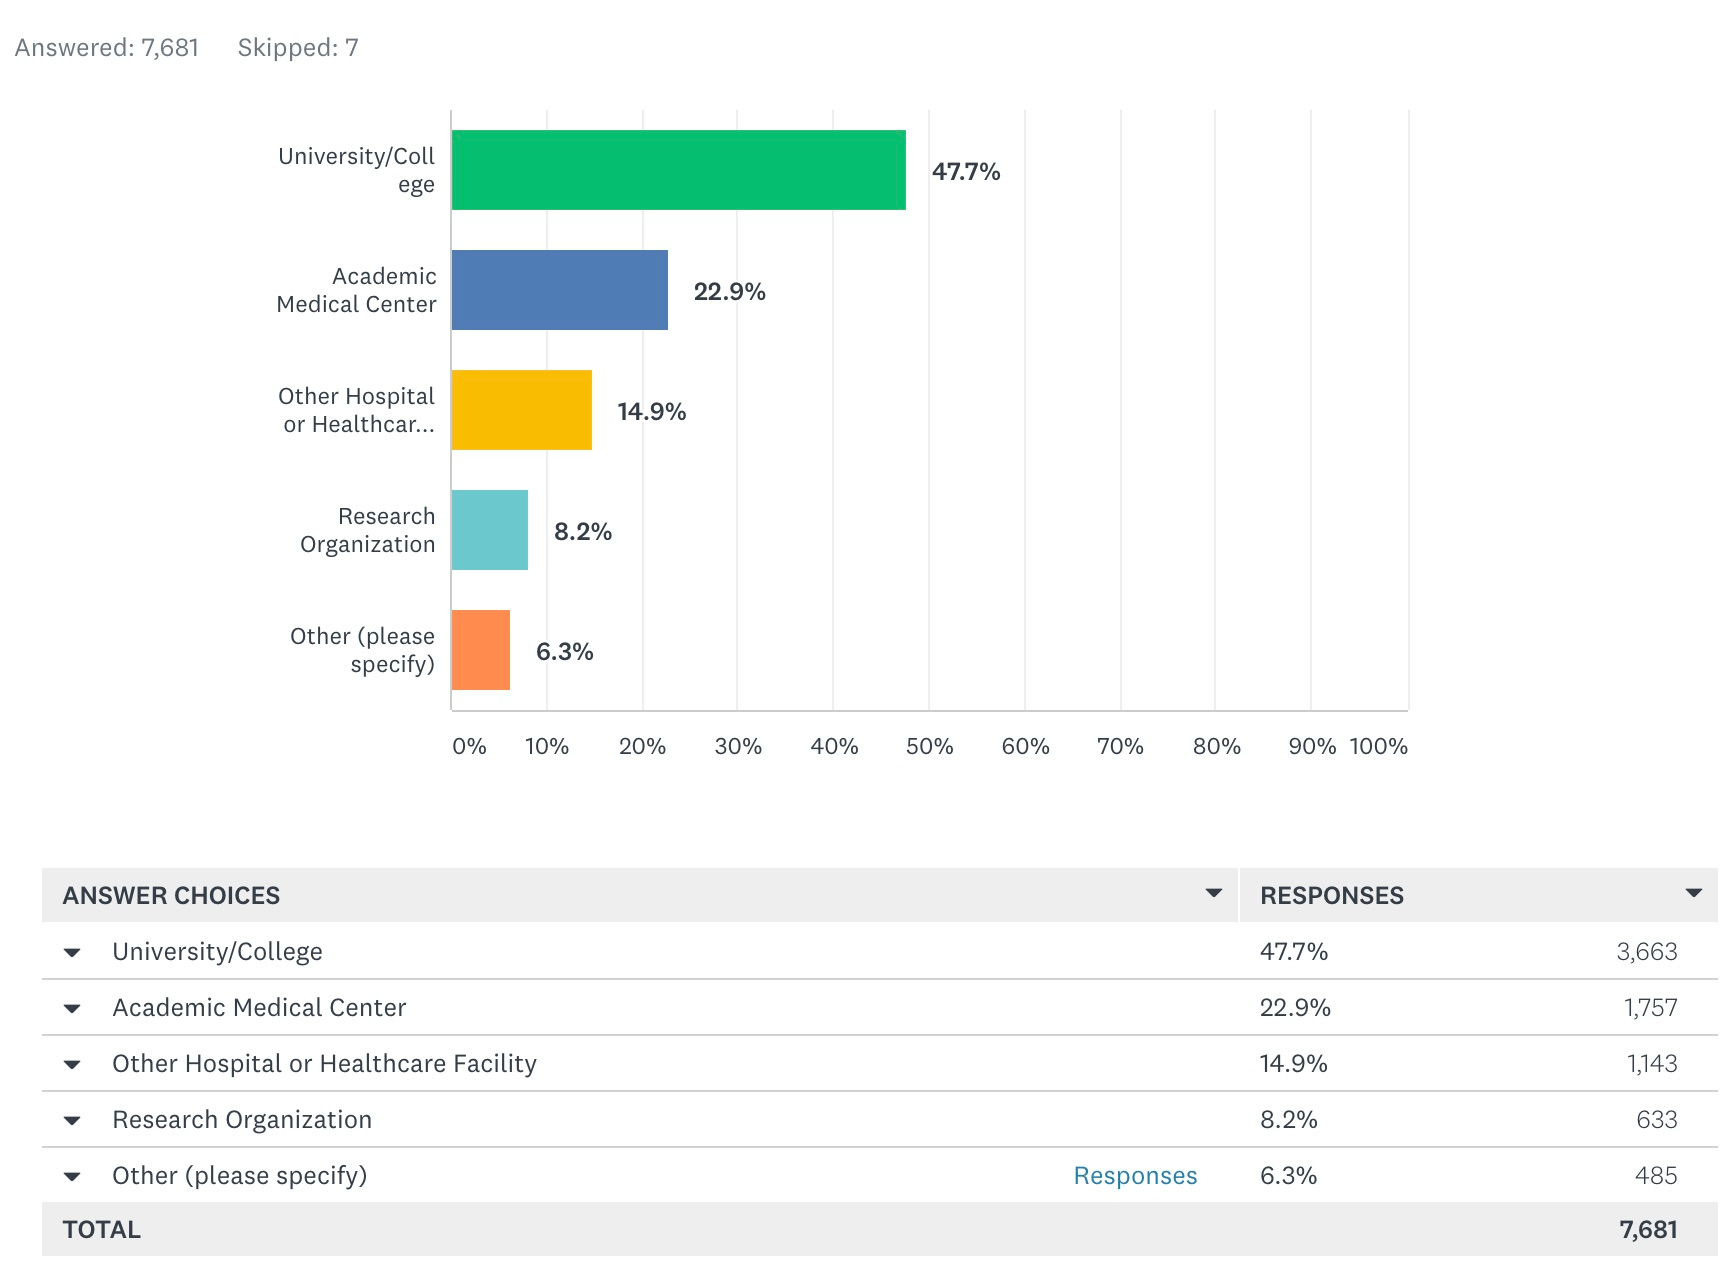The image size is (1730, 1268).
Task: Expand Other Hospital or Healthcare Facility arrow
Action: (72, 1065)
